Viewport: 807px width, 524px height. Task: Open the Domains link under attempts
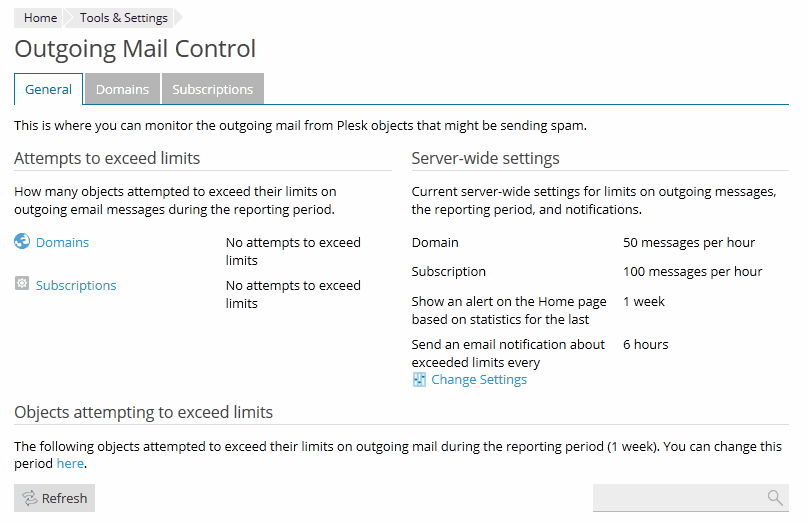62,242
